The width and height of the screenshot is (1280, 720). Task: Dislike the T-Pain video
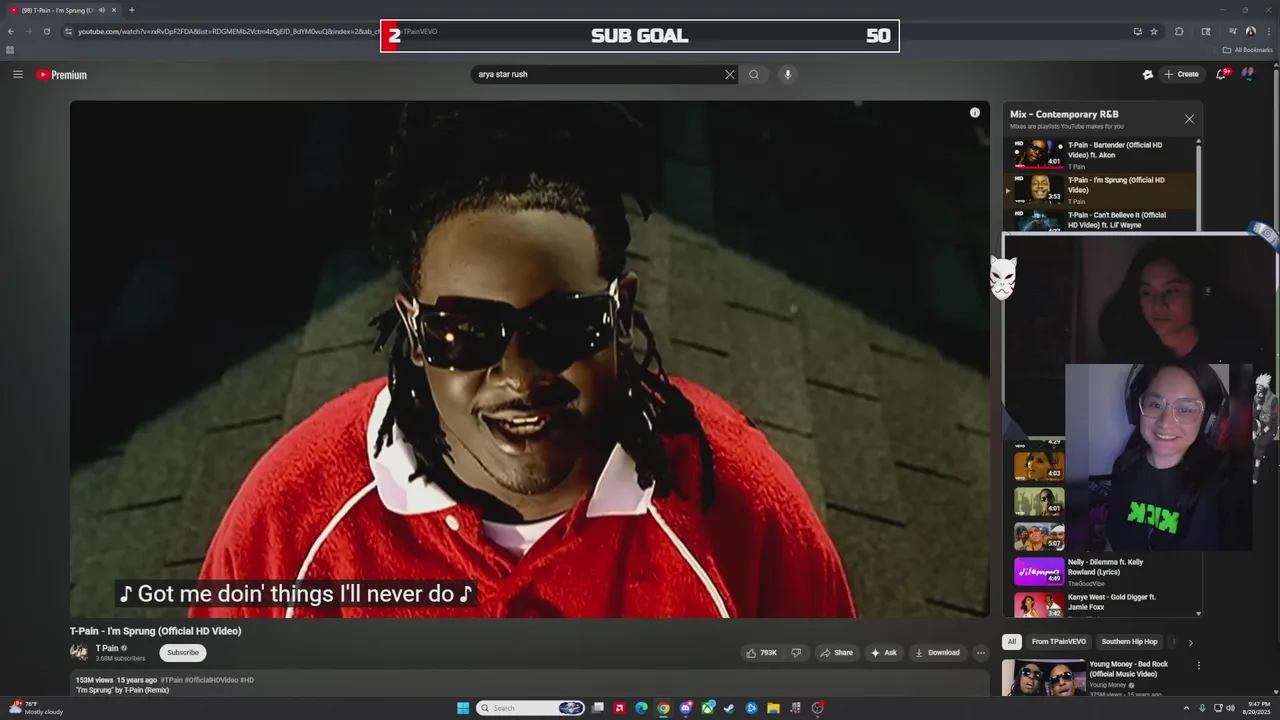click(796, 653)
